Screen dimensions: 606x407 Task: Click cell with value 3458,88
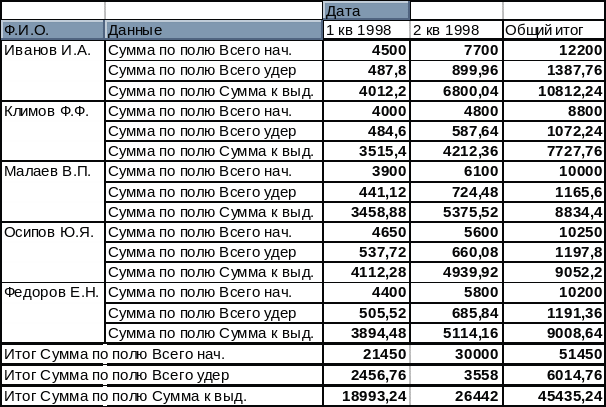pyautogui.click(x=366, y=212)
